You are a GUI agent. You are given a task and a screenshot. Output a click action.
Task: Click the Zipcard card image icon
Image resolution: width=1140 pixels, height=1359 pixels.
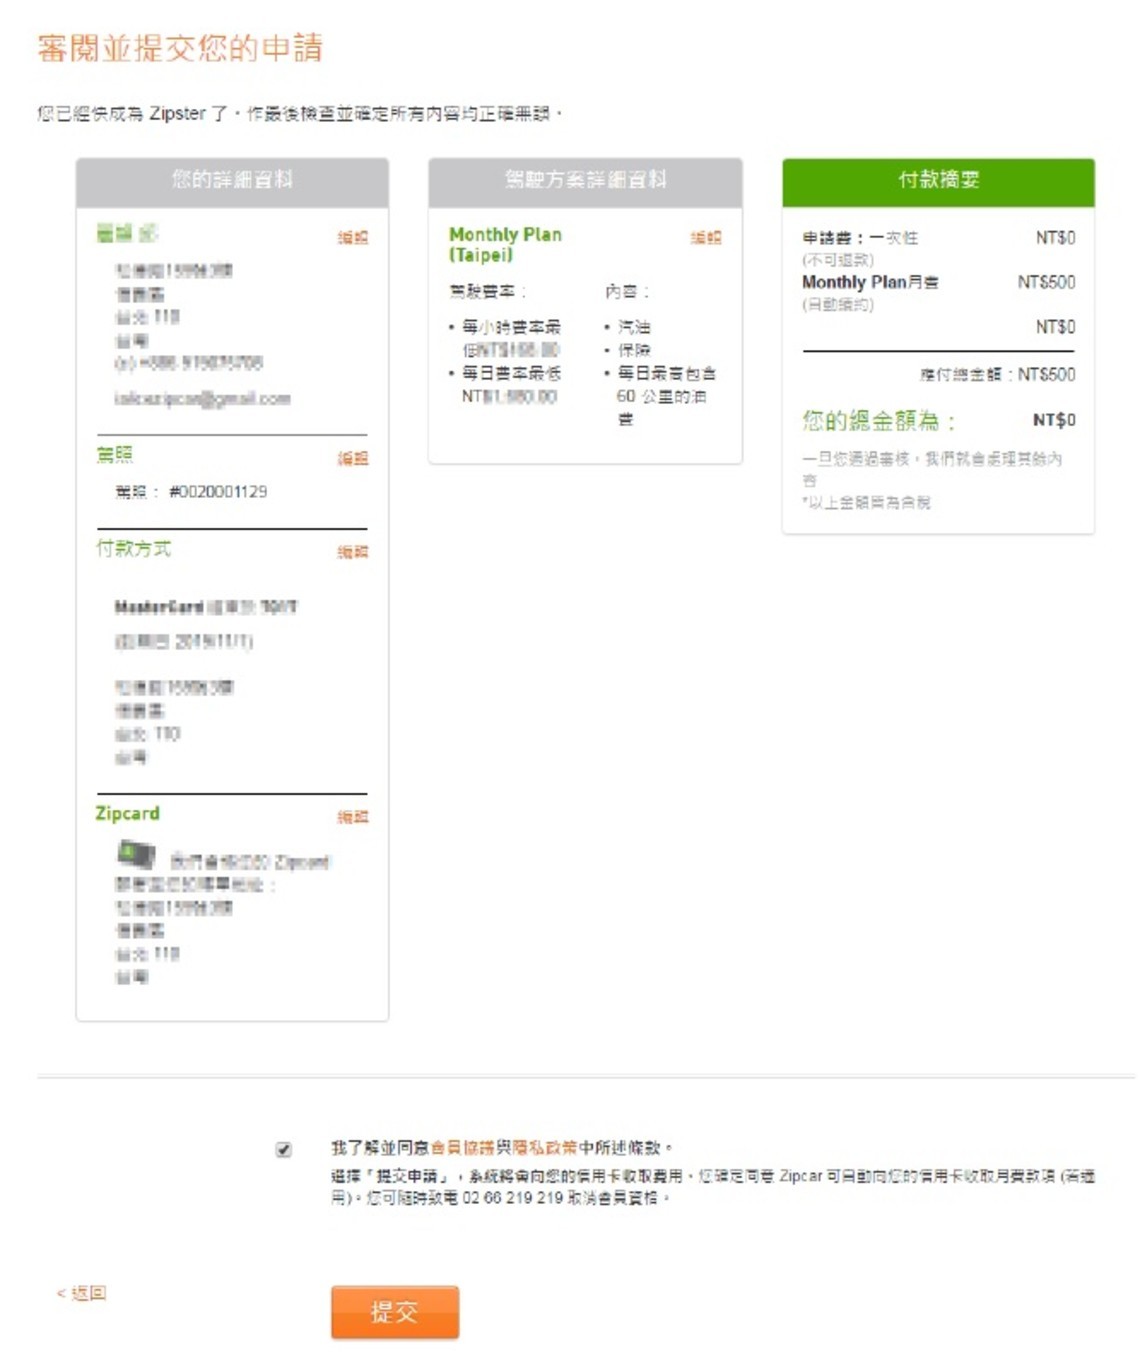[x=137, y=855]
